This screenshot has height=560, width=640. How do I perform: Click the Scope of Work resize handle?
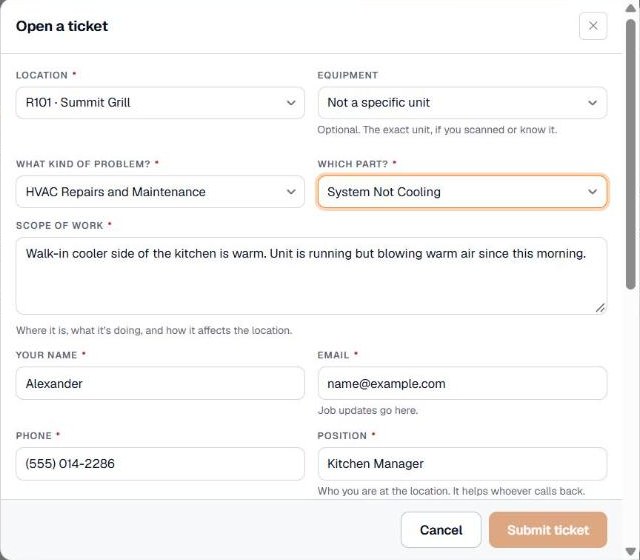coord(600,308)
